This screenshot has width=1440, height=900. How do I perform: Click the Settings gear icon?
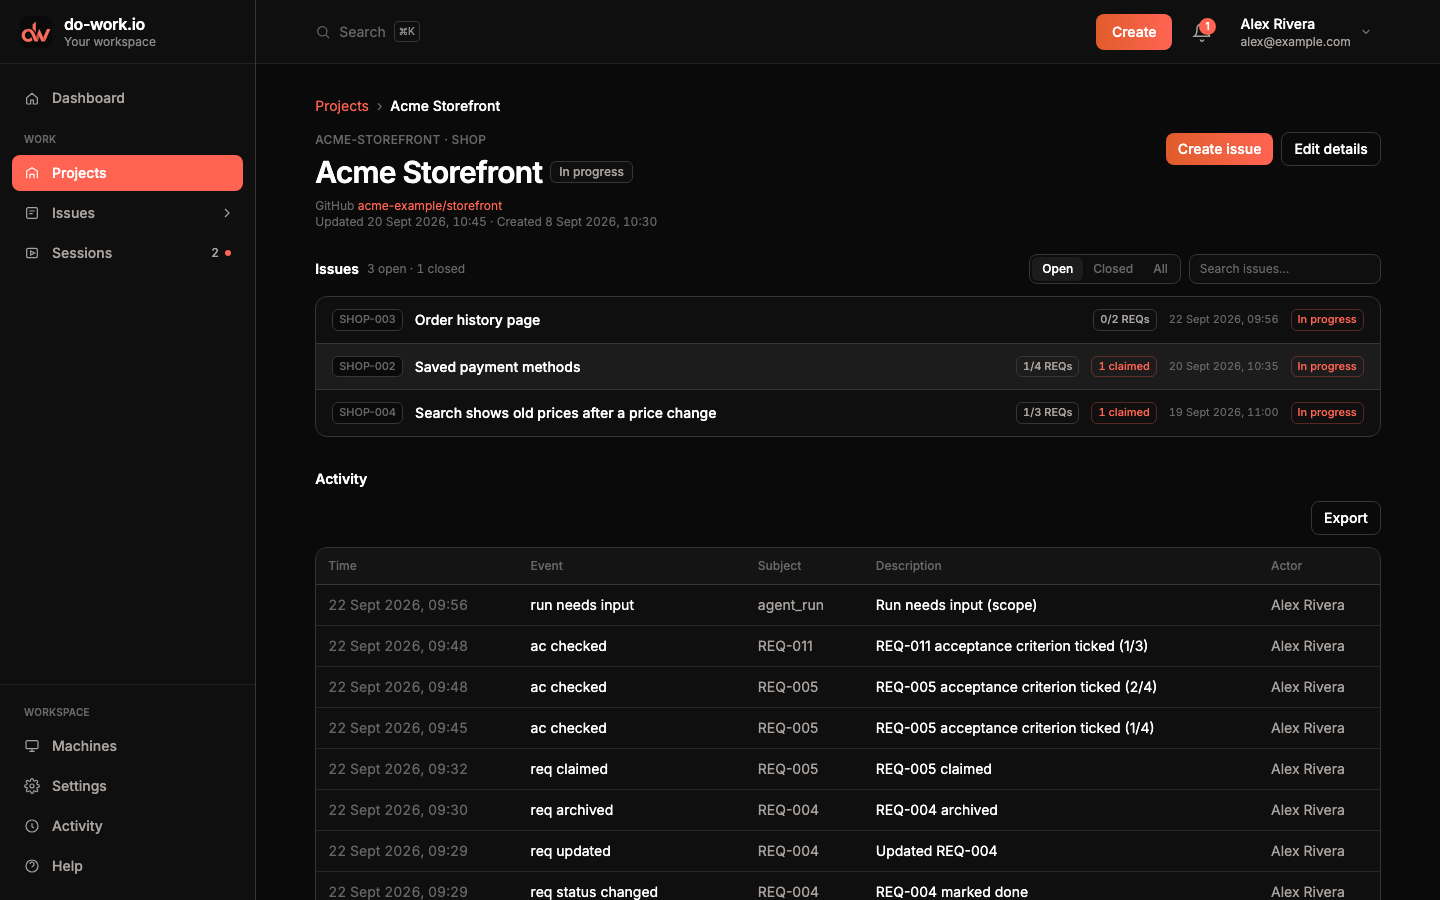tap(32, 786)
